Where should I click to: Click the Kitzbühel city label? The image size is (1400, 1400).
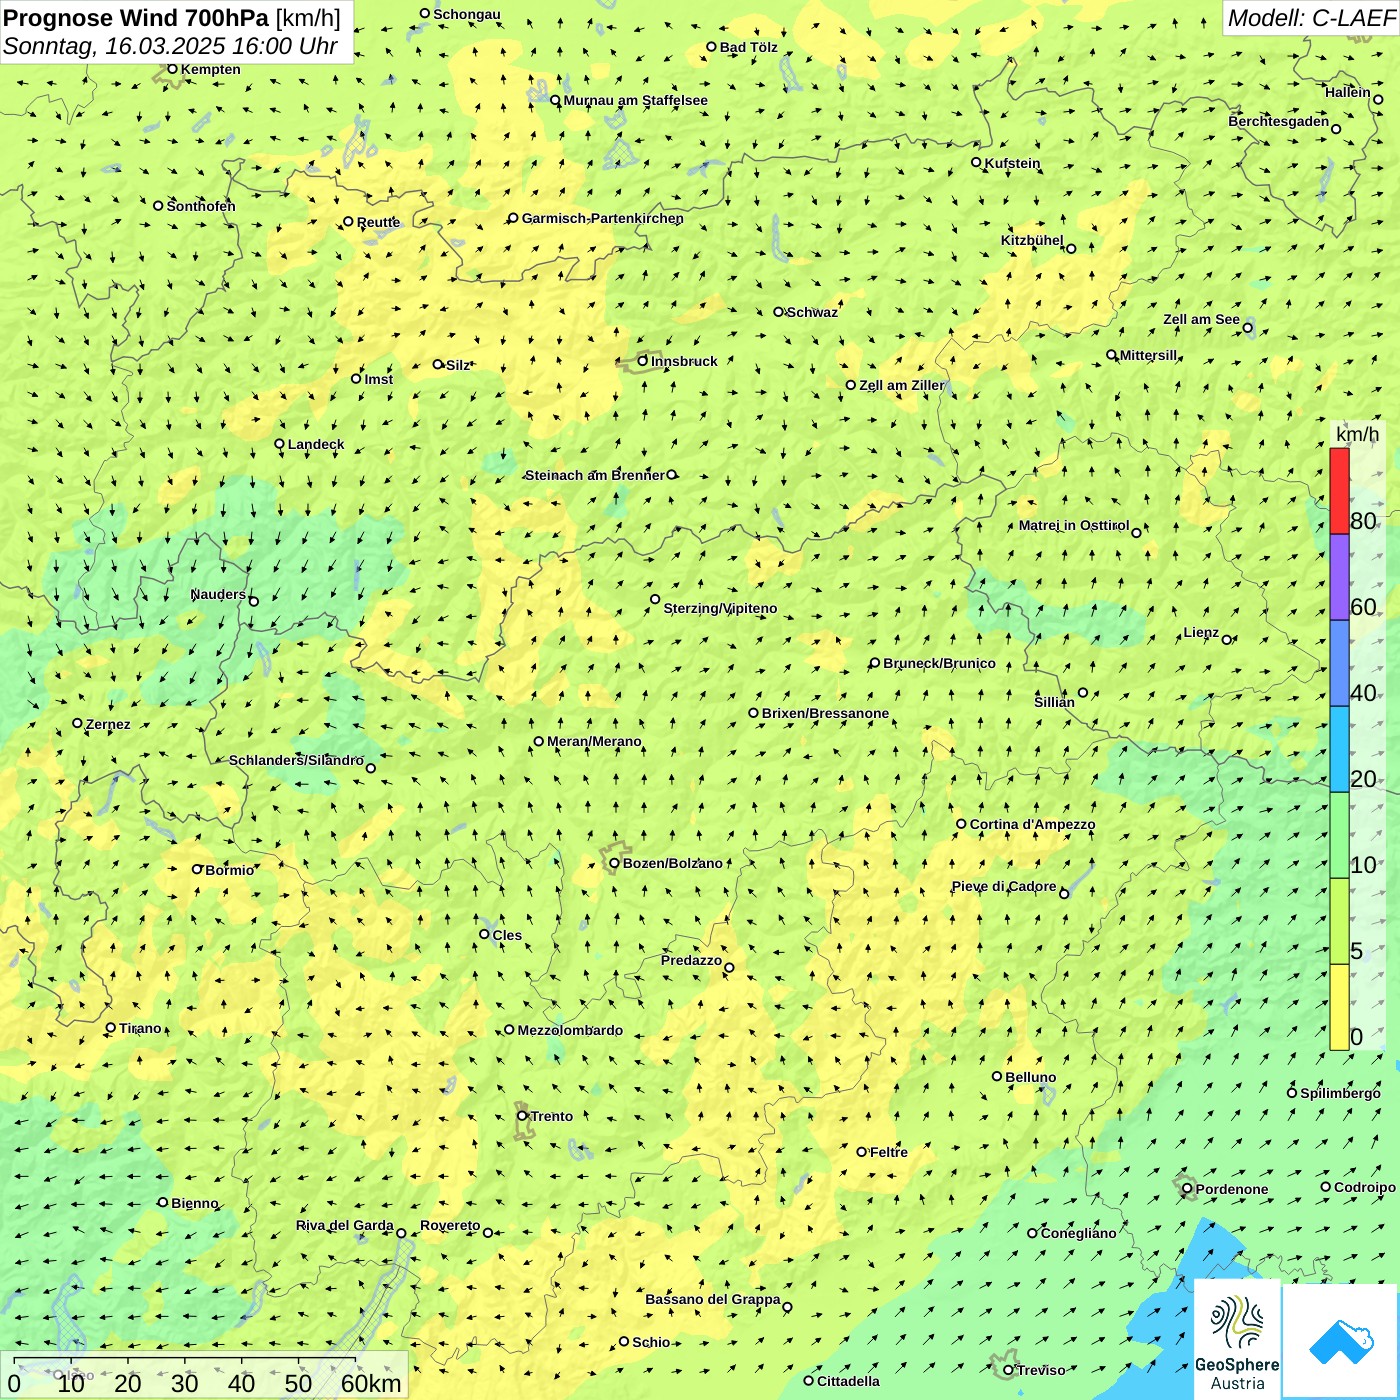point(1032,240)
